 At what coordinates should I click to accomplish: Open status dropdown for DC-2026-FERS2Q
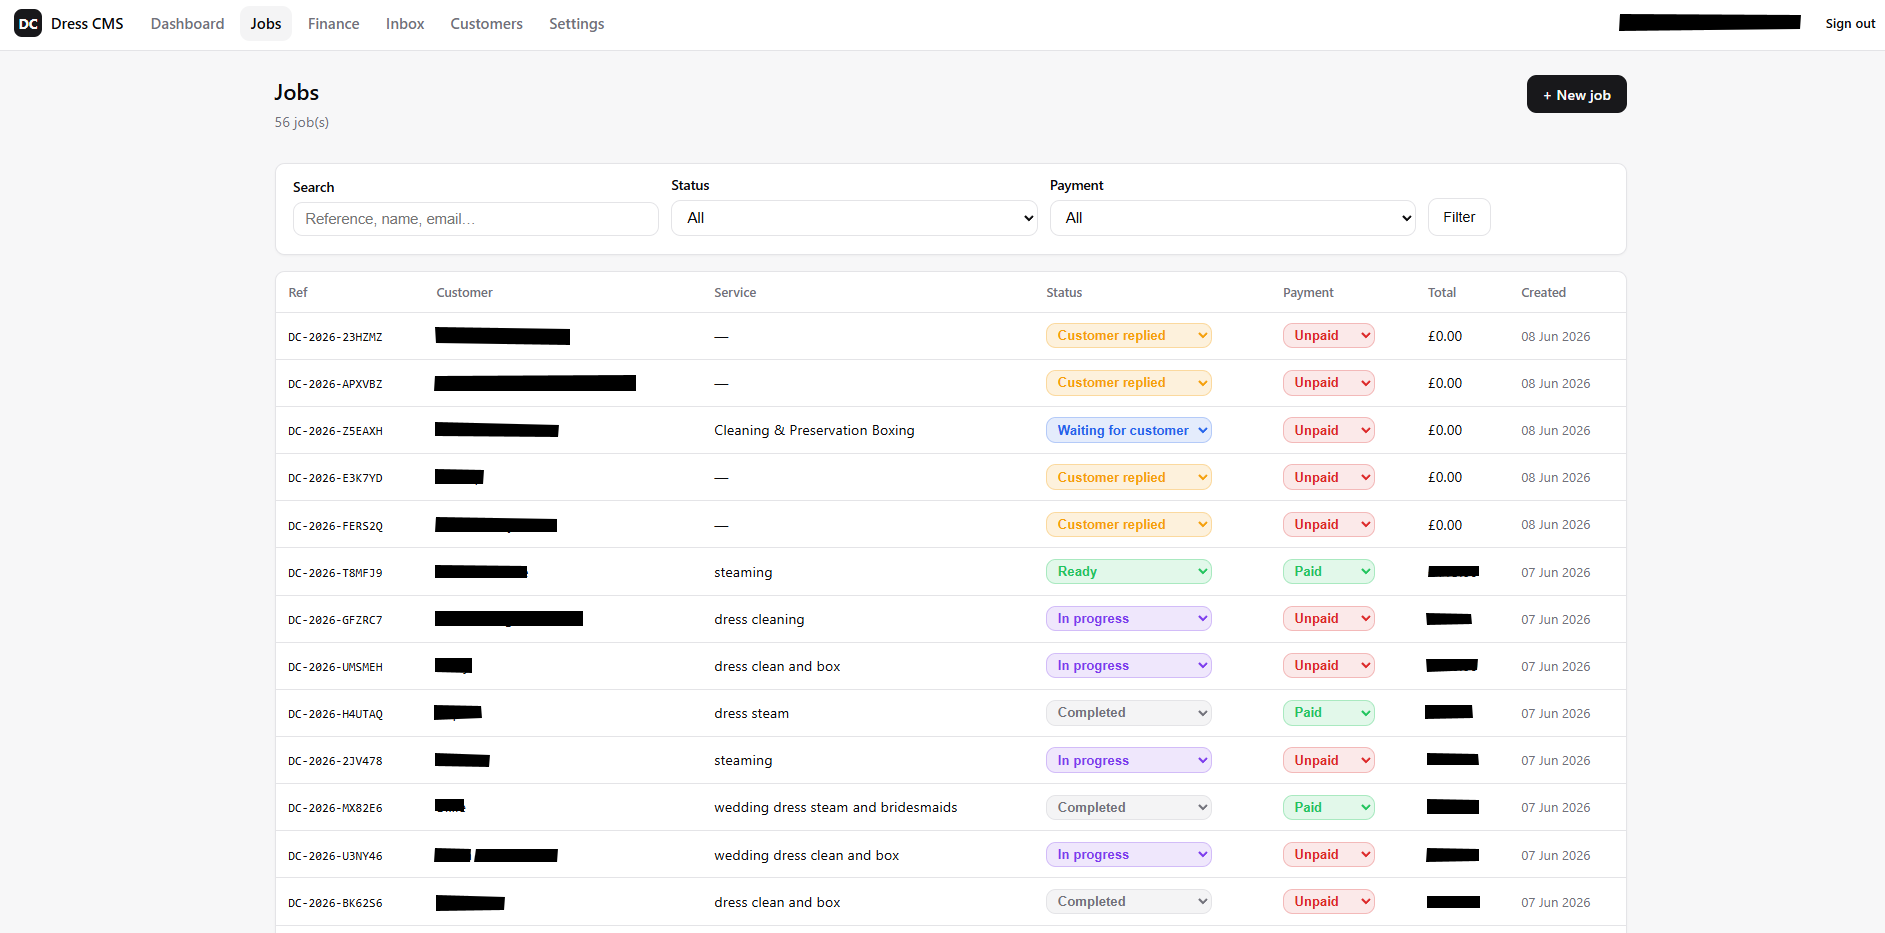point(1128,524)
